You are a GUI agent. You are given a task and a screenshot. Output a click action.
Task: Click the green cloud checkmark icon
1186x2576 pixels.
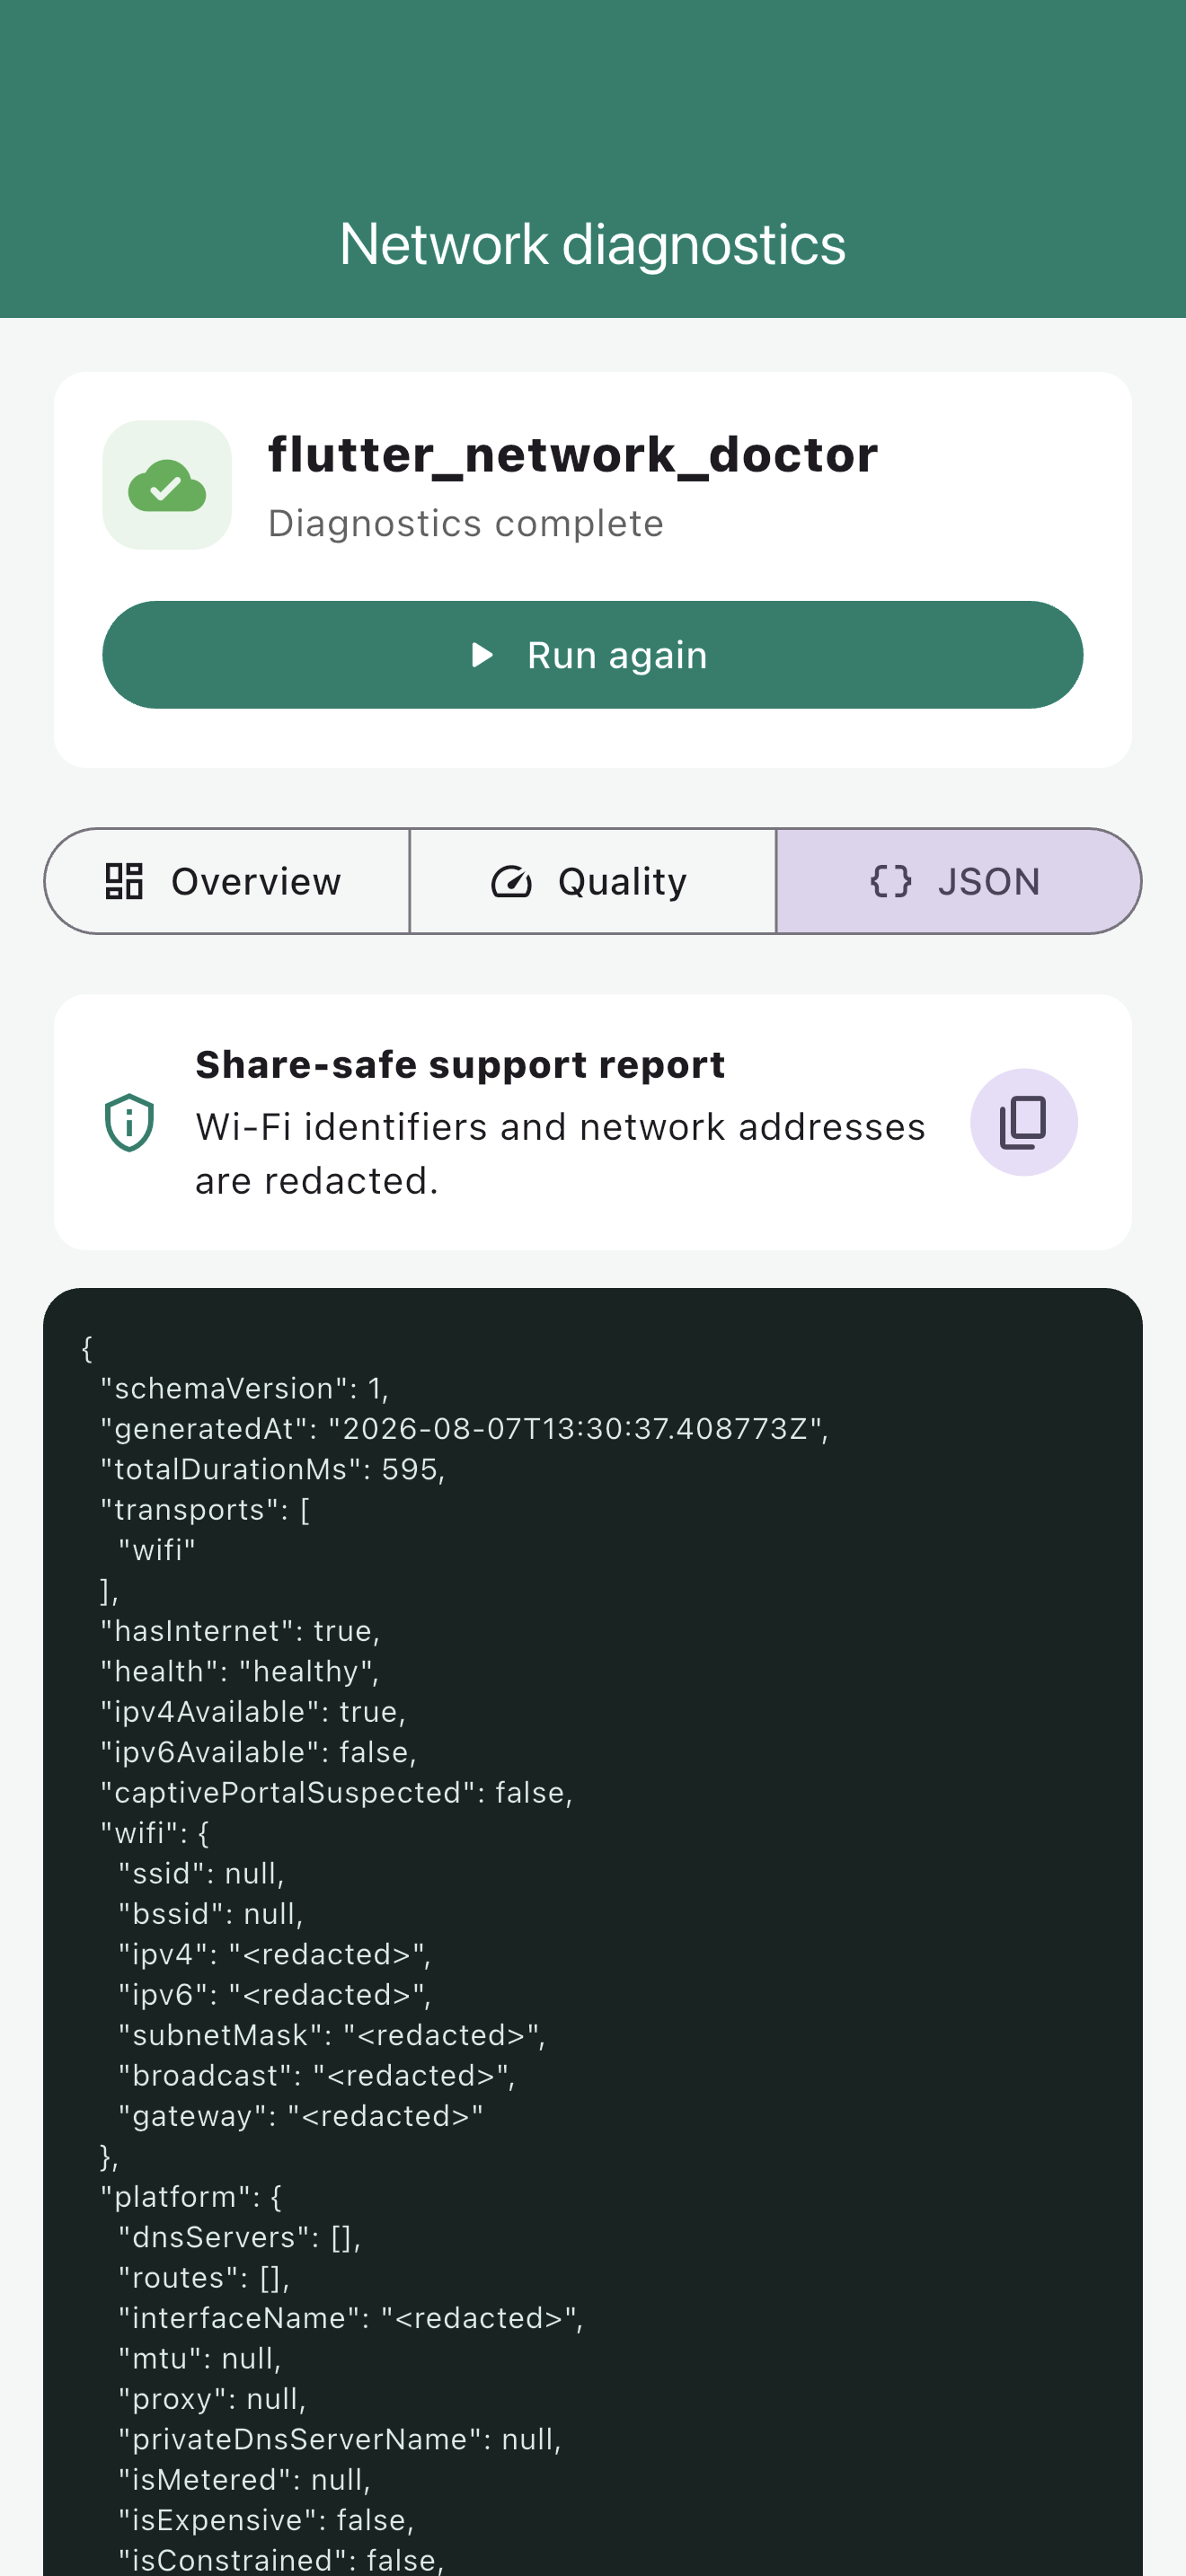(x=167, y=485)
